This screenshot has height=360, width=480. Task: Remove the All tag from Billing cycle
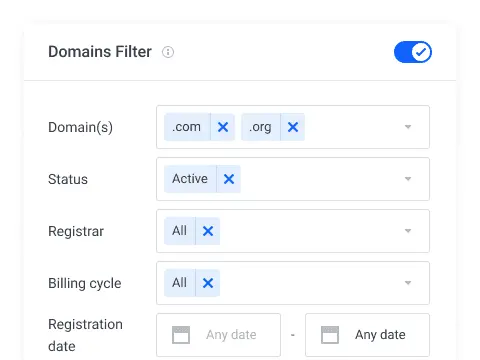click(x=208, y=283)
